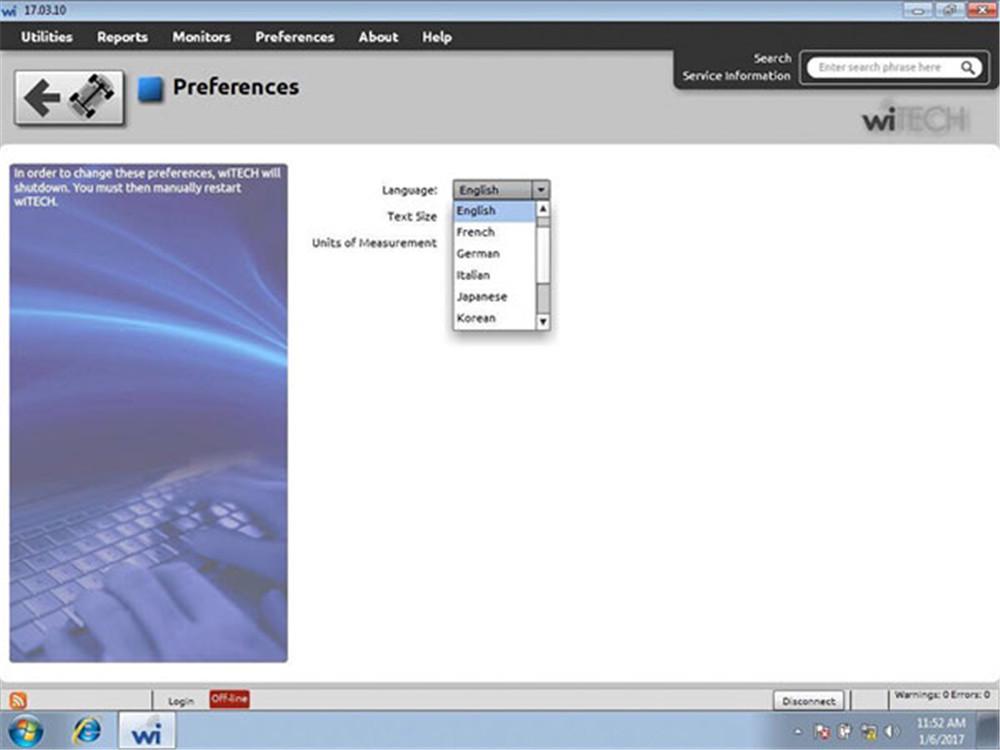Select French from the language list
Image resolution: width=1000 pixels, height=750 pixels.
pos(476,232)
